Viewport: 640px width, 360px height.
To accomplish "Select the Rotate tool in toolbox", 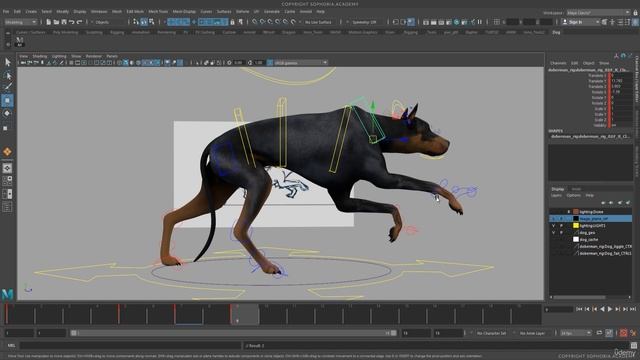I will click(7, 113).
